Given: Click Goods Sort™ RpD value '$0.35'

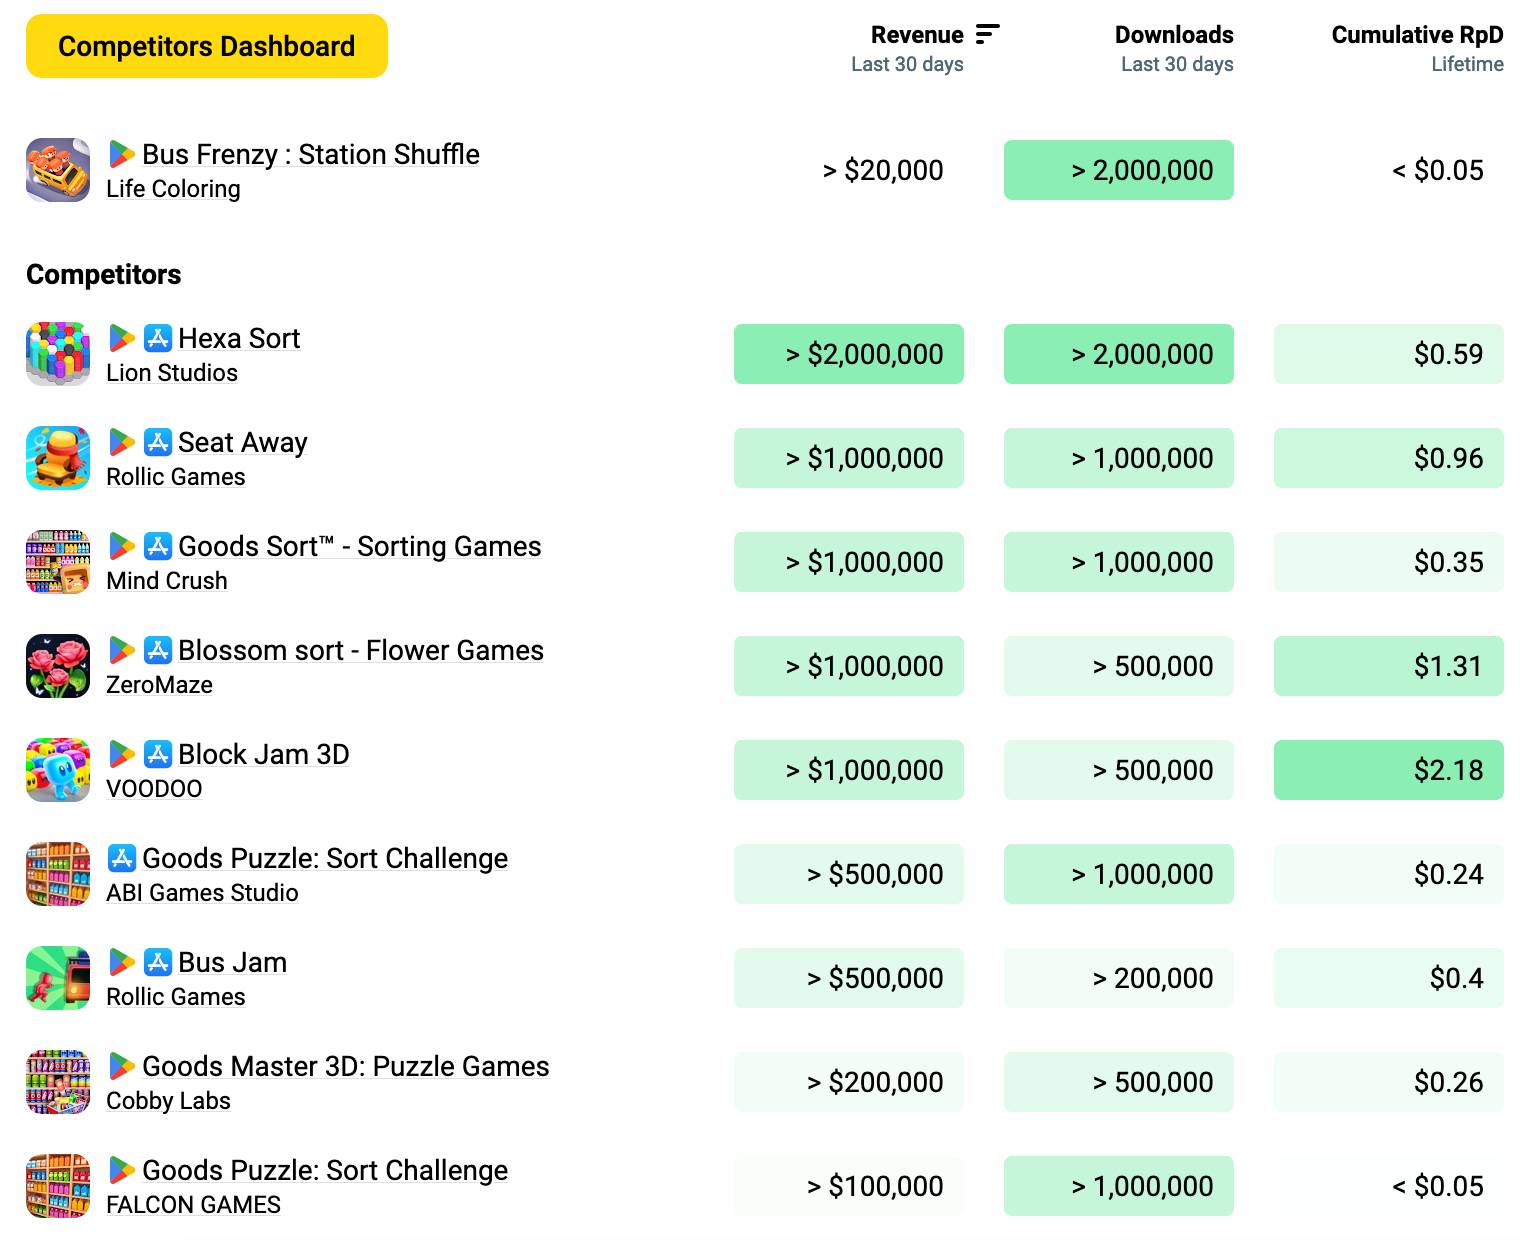Looking at the screenshot, I should pyautogui.click(x=1389, y=562).
